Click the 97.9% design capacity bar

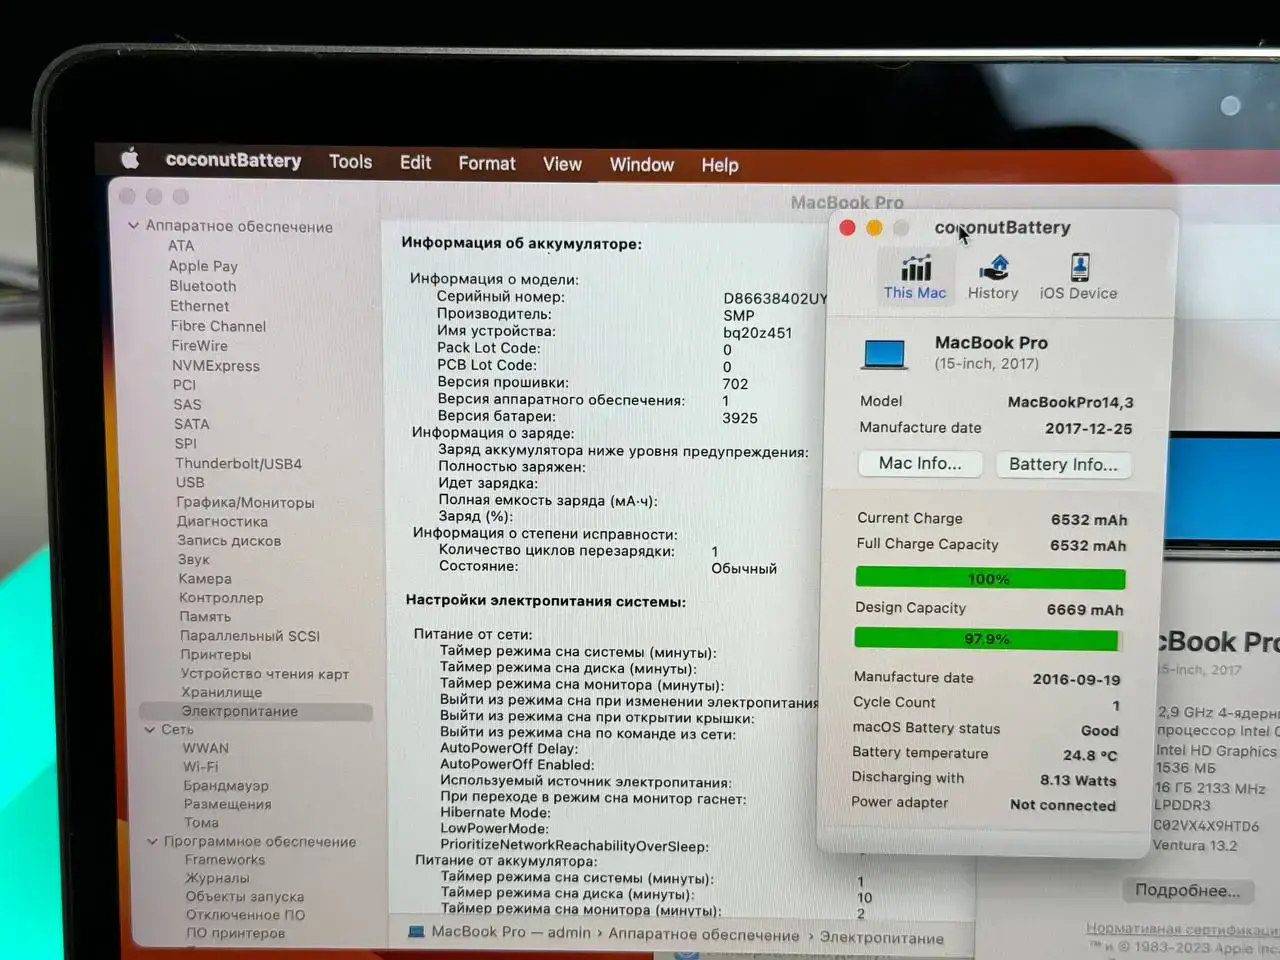[987, 638]
